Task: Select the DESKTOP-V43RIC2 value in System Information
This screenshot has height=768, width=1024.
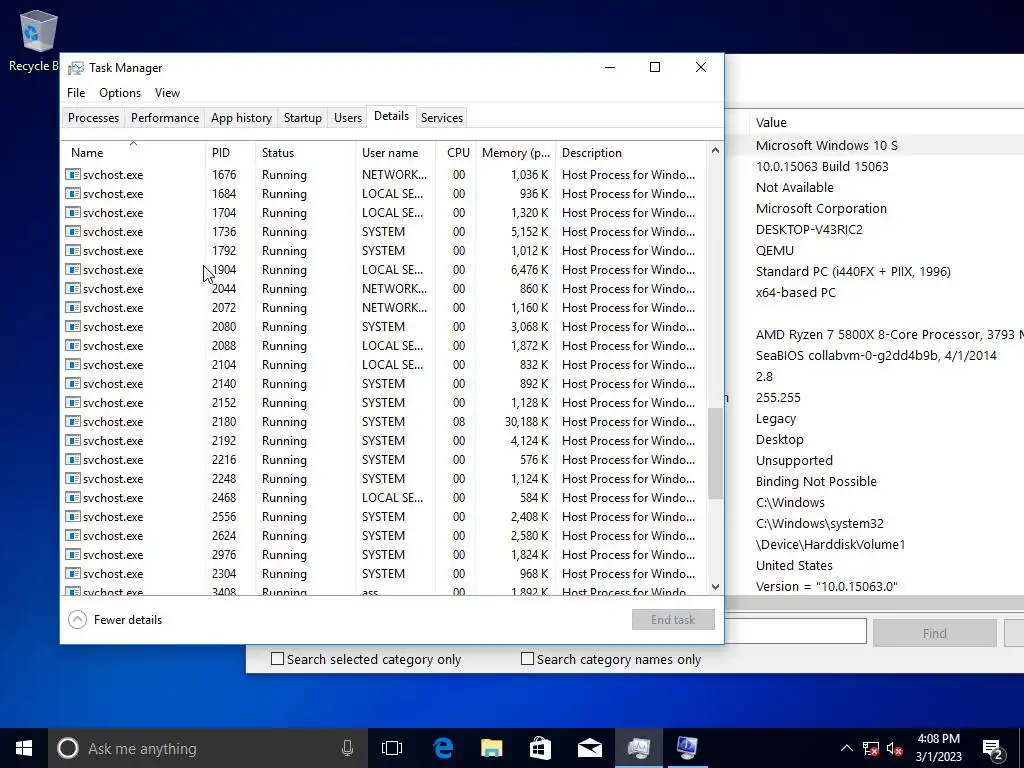Action: coord(809,229)
